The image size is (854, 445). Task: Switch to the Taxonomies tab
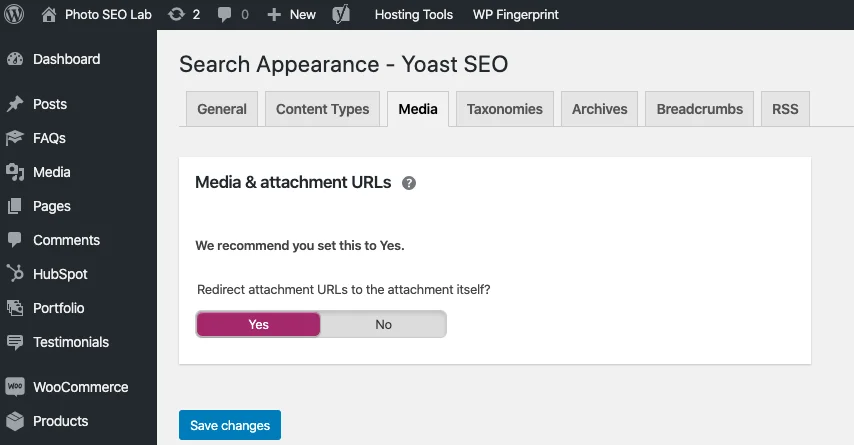pos(504,109)
